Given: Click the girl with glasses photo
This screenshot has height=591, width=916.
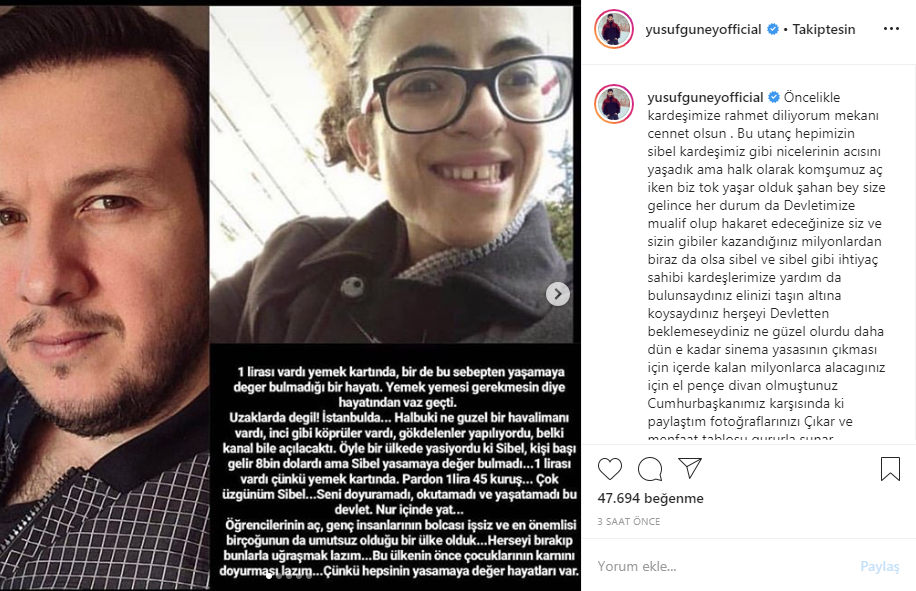Looking at the screenshot, I should [x=391, y=174].
